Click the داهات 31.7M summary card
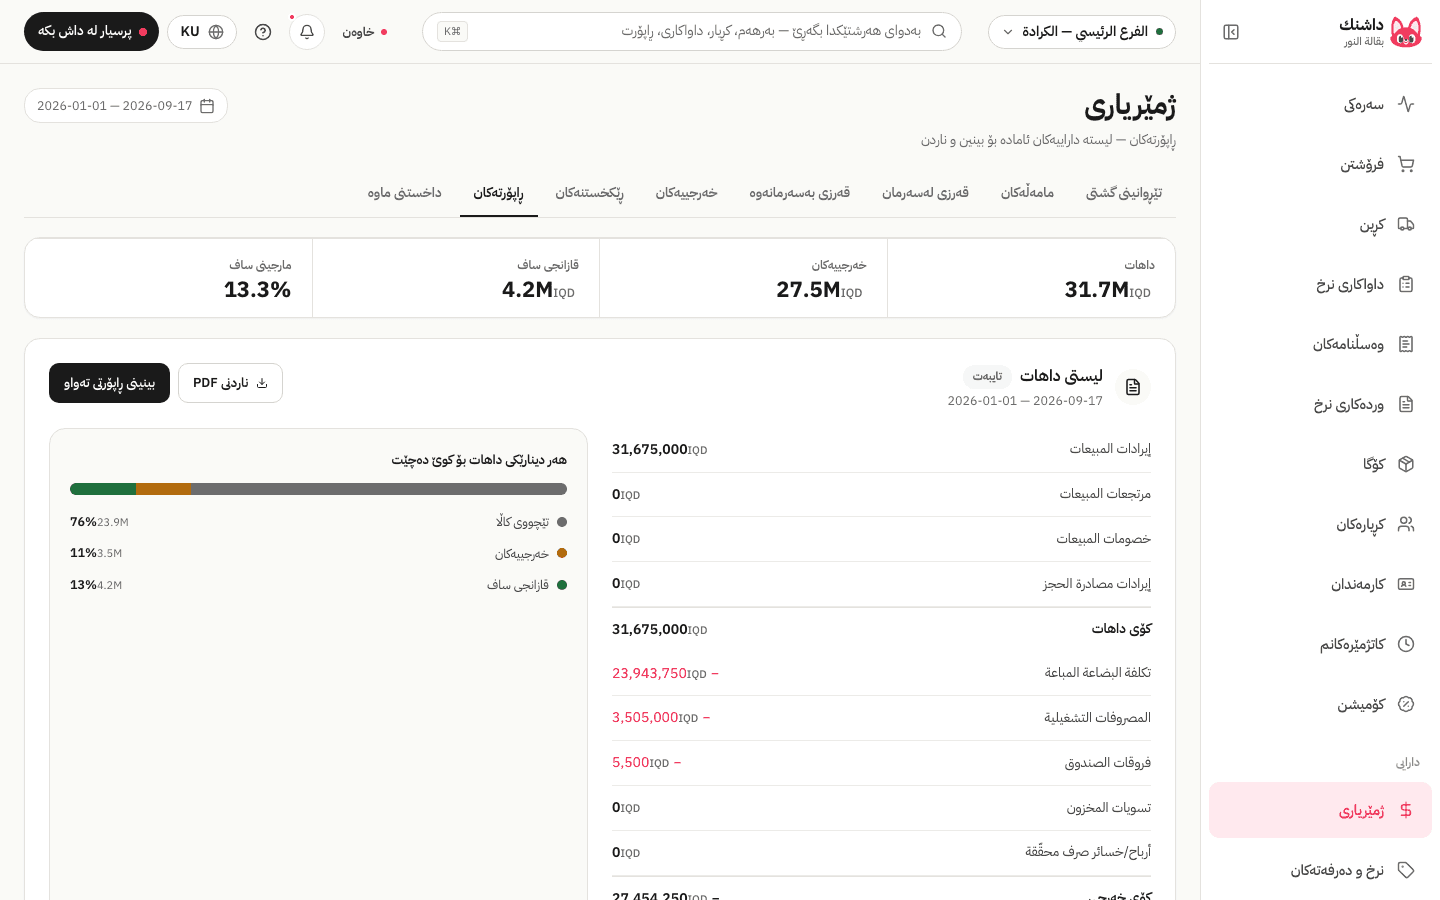 [x=1031, y=278]
